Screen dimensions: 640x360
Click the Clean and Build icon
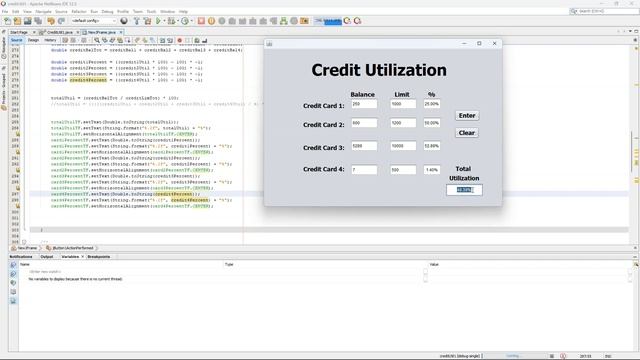[147, 21]
